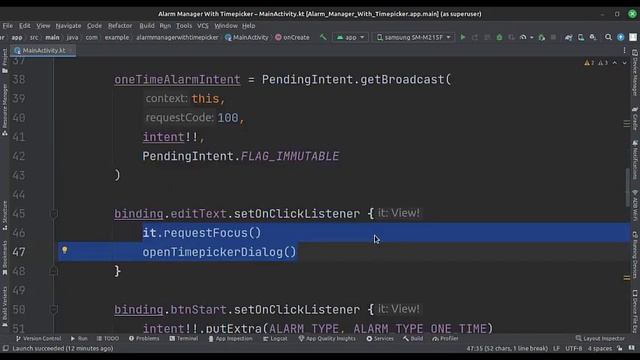This screenshot has height=360, width=640.
Task: Click the yellow warnings count indicator
Action: click(x=589, y=63)
